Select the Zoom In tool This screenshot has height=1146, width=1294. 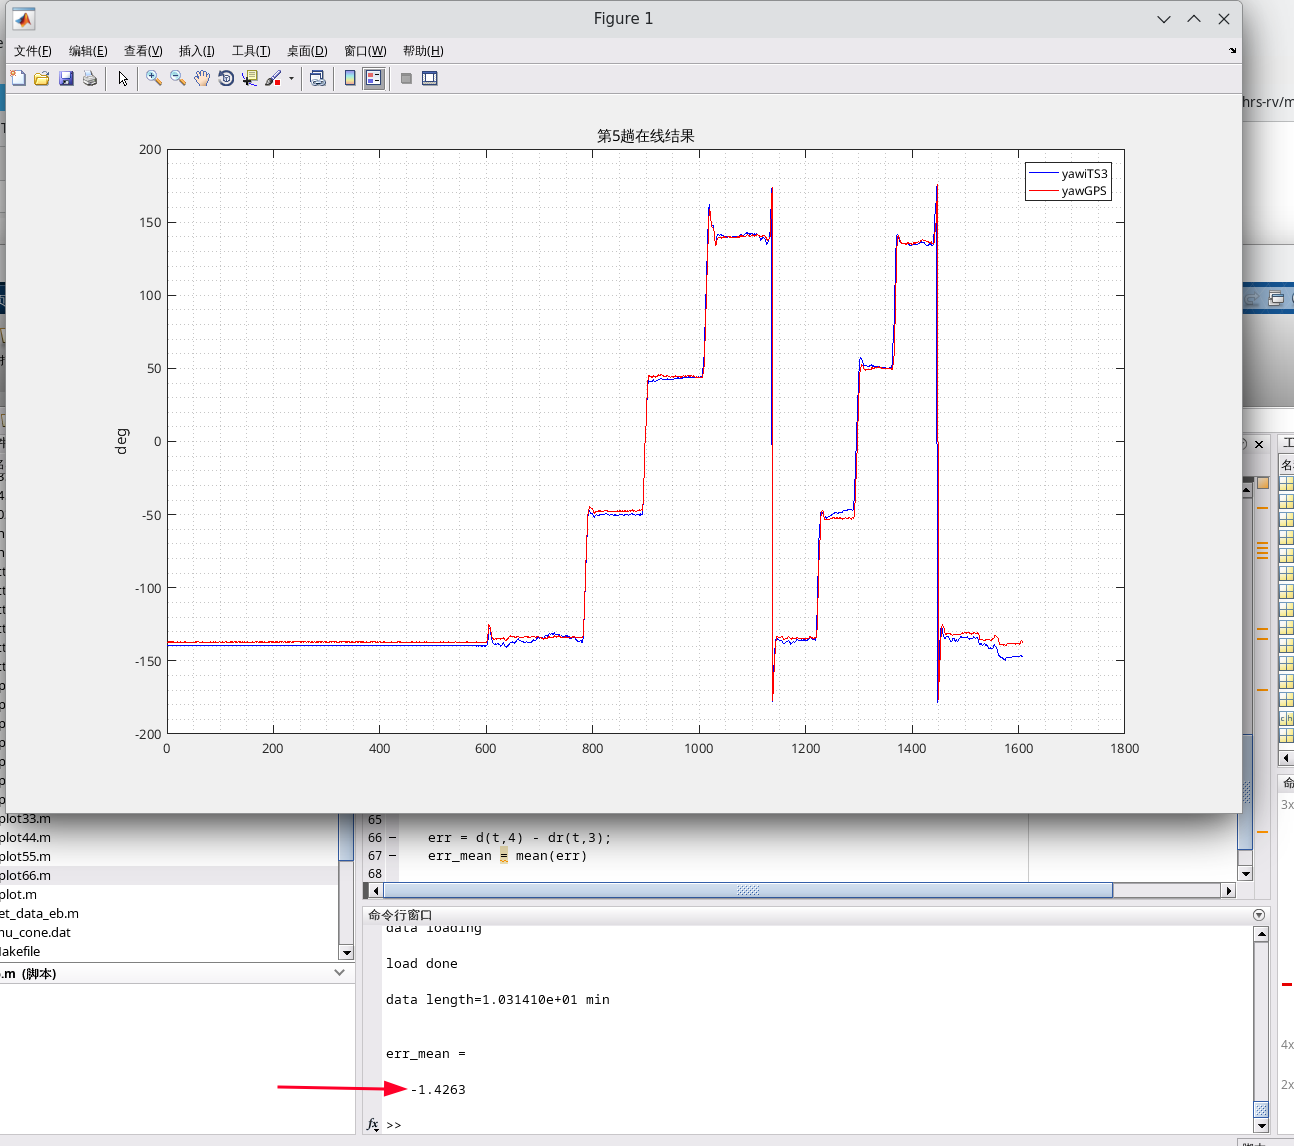coord(154,78)
